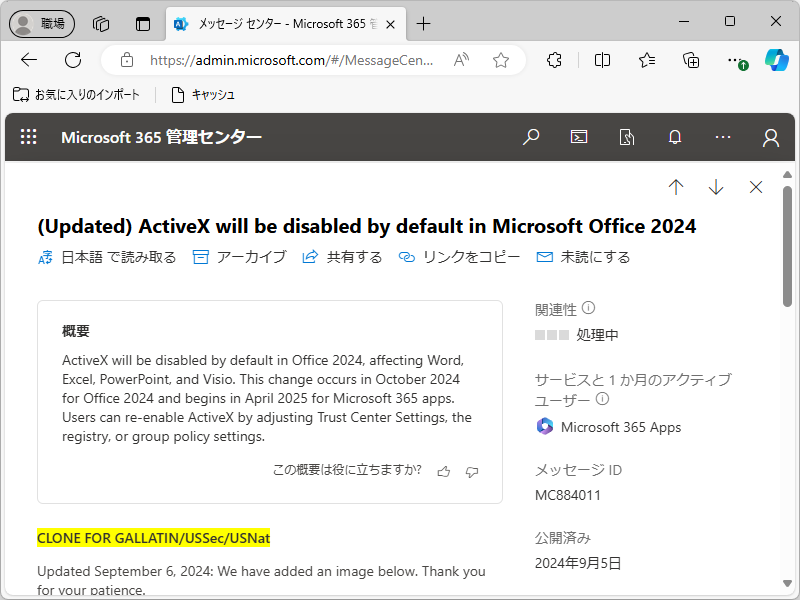Screen dimensions: 800x600
Task: Open the notifications bell
Action: pos(675,138)
